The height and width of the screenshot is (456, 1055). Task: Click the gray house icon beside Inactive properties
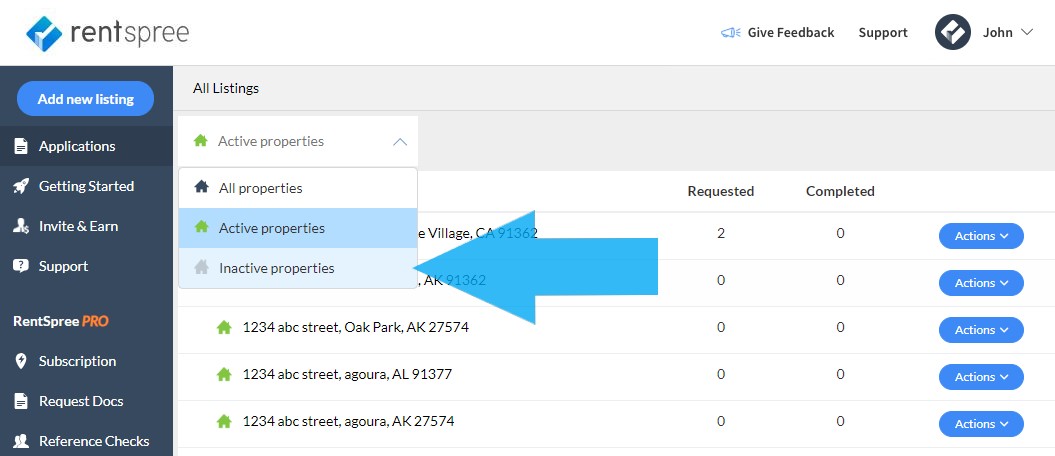coord(201,268)
